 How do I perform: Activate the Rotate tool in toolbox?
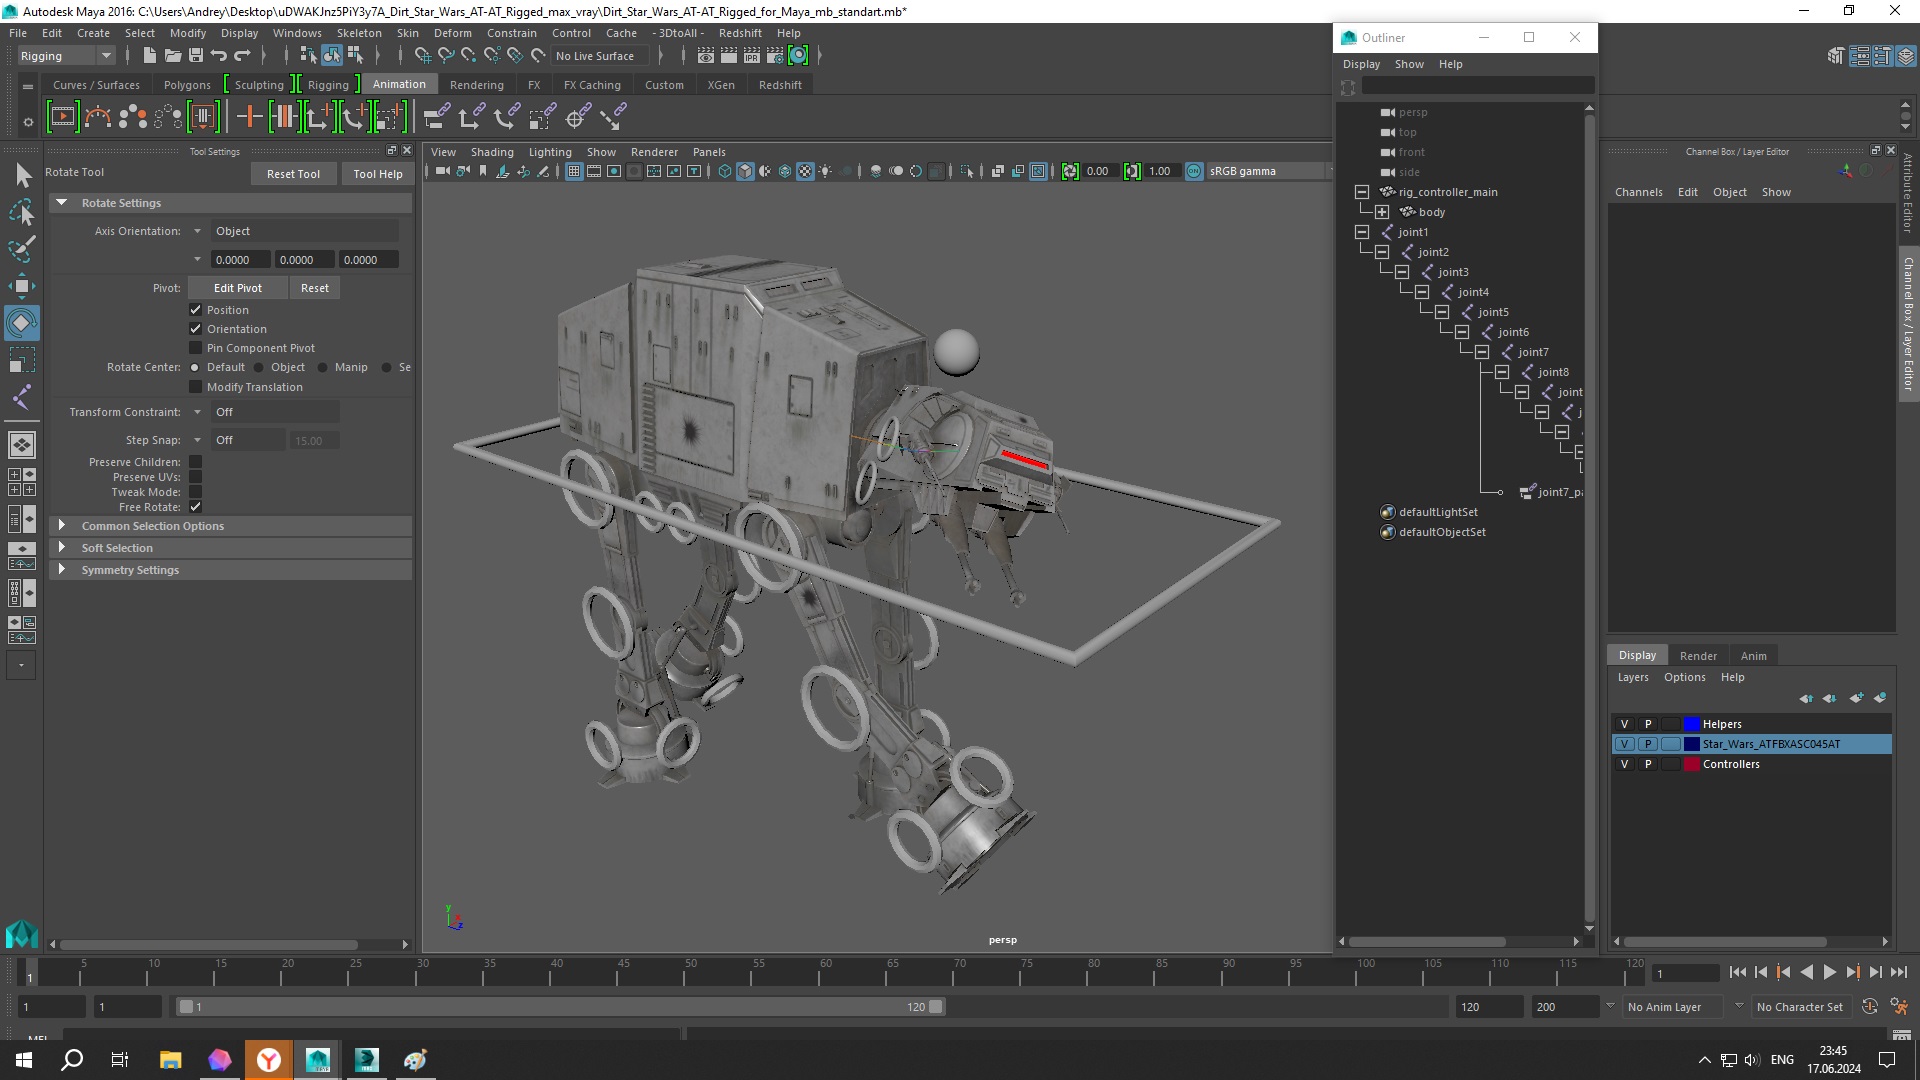22,322
